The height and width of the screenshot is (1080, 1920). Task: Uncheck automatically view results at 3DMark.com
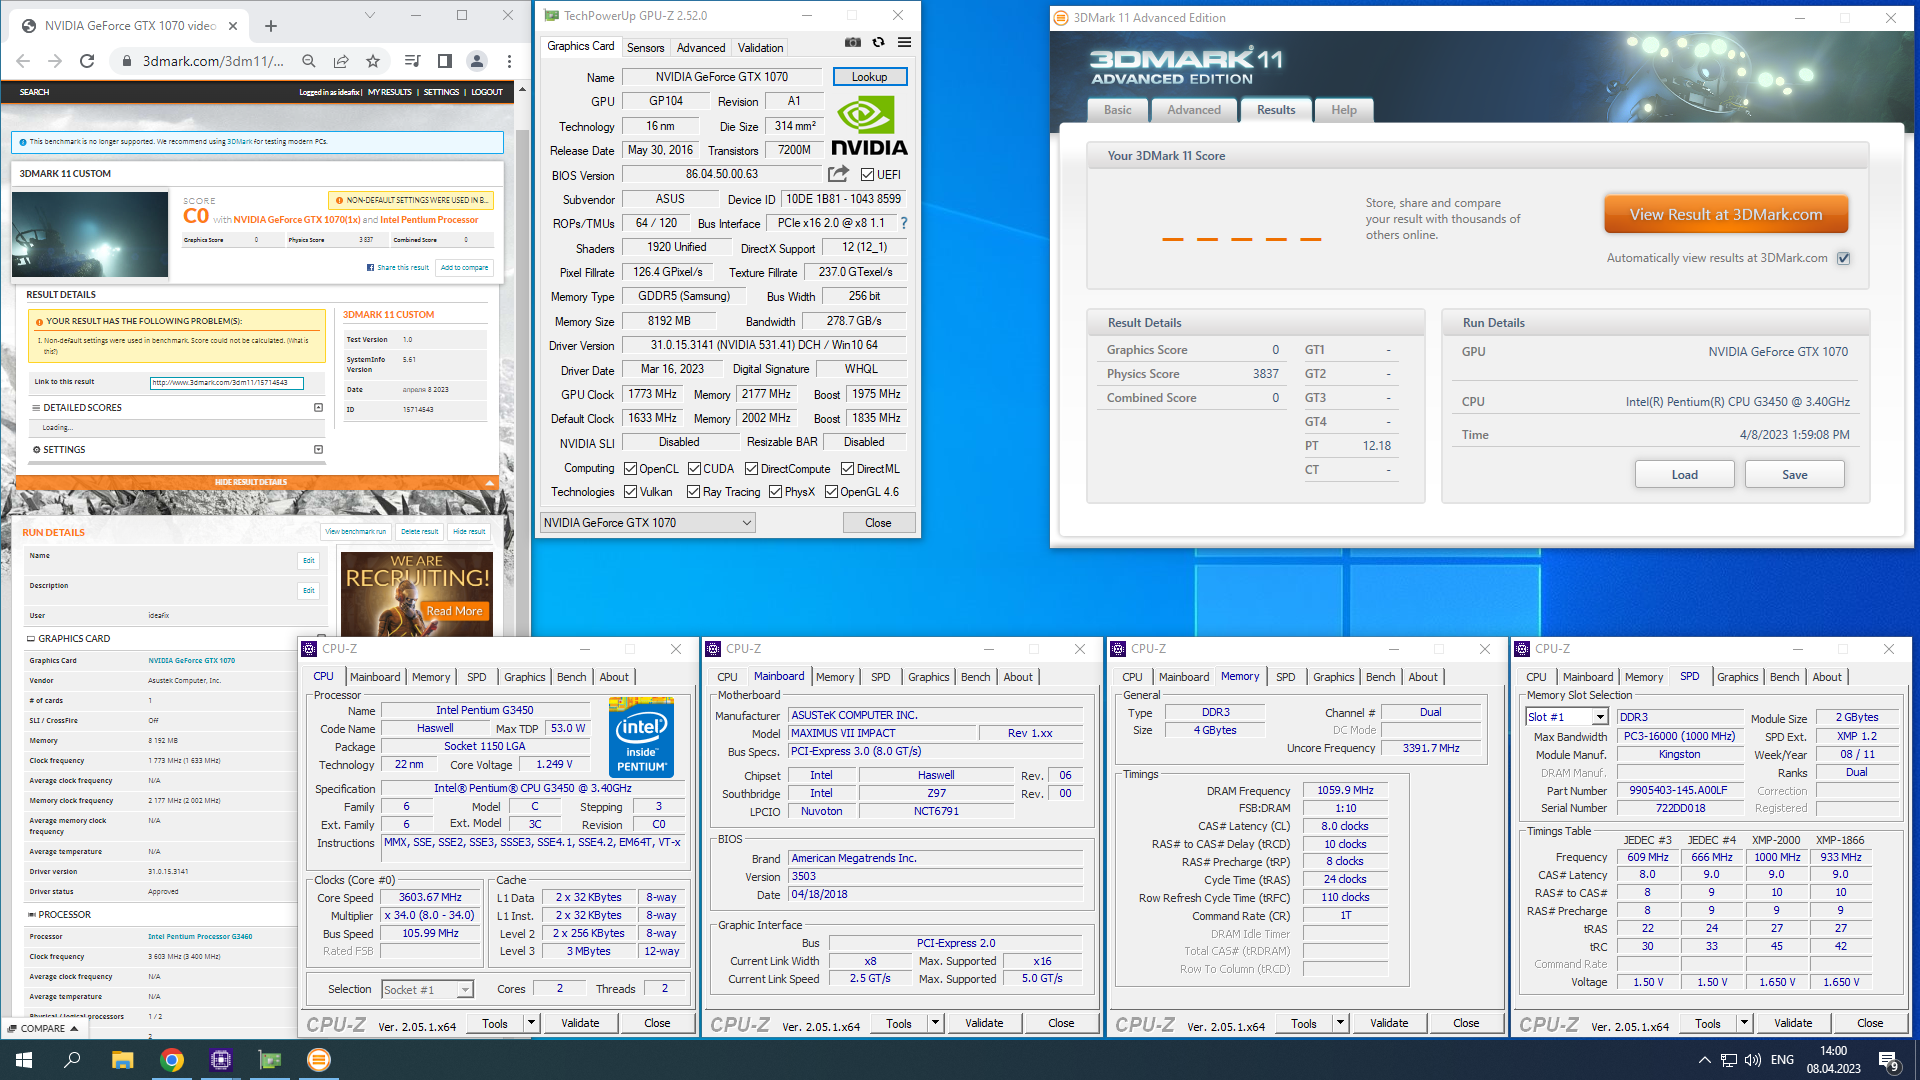point(1843,258)
